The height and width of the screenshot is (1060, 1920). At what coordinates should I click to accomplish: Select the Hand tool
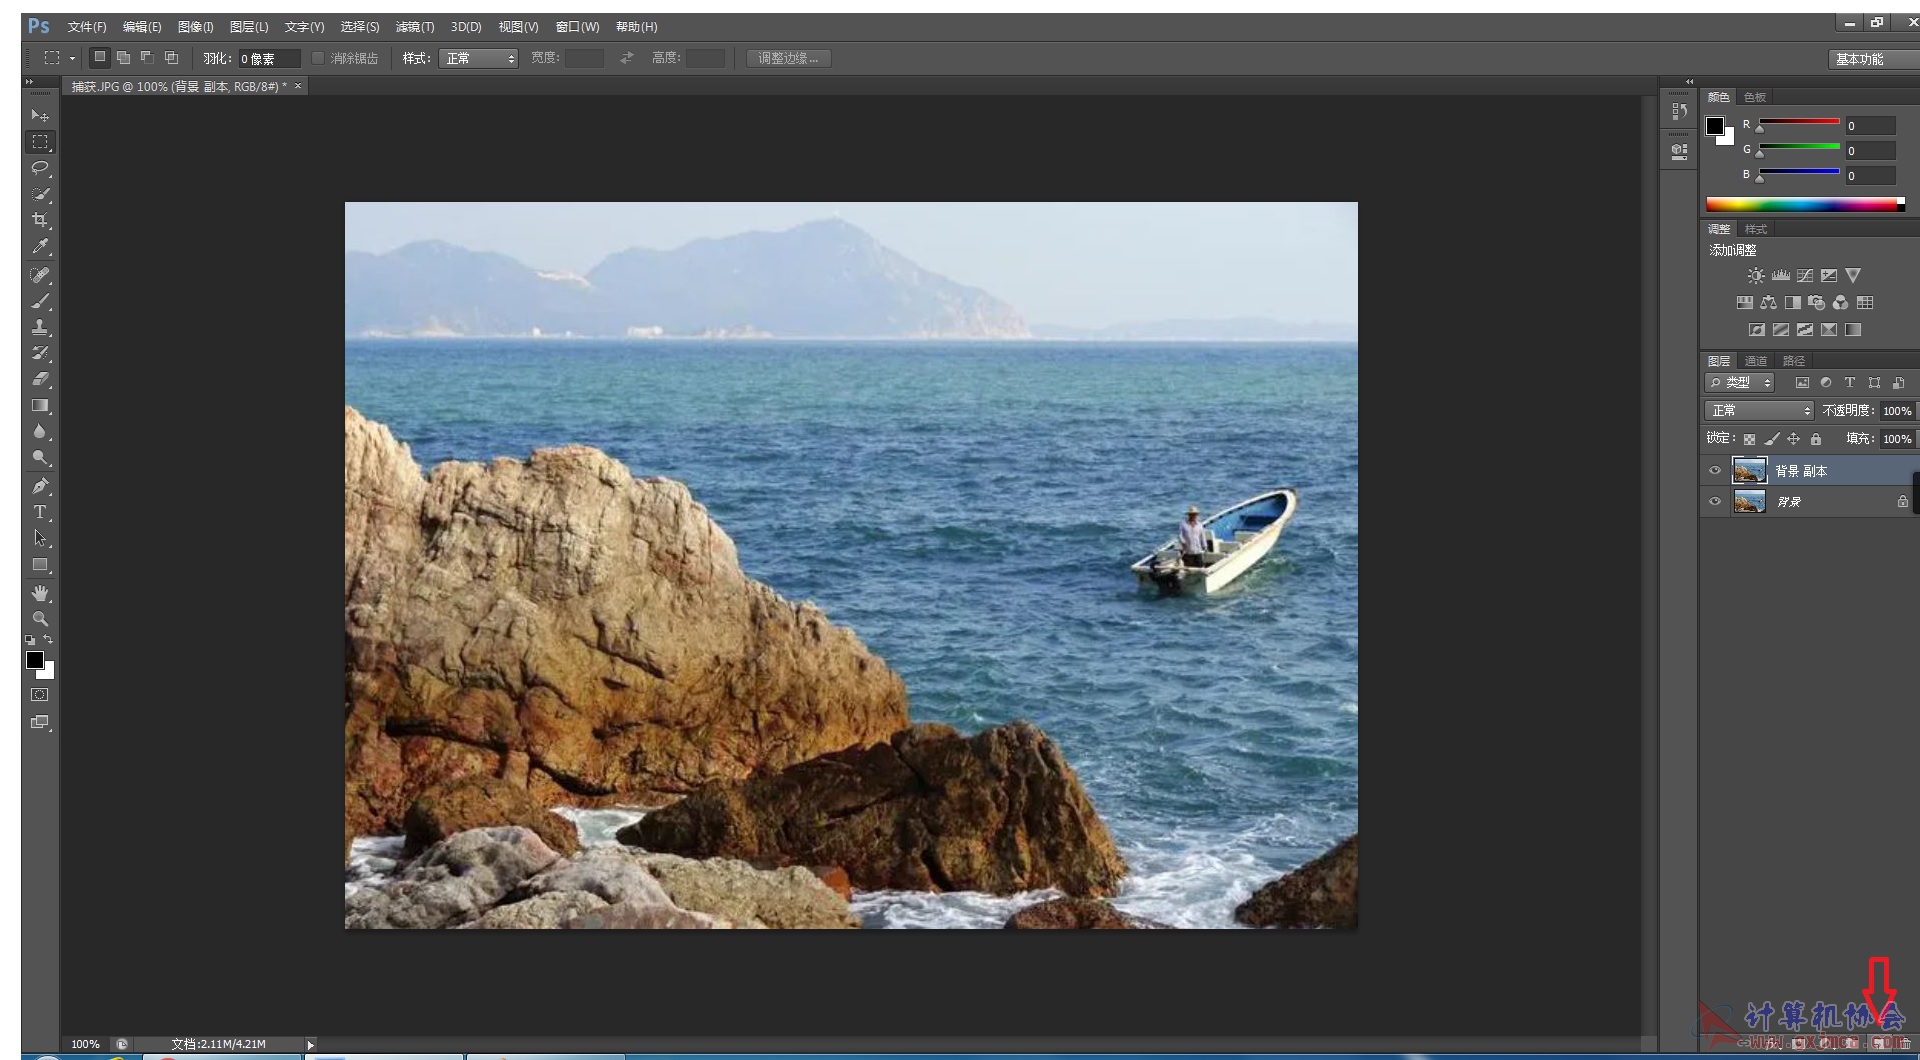(40, 593)
